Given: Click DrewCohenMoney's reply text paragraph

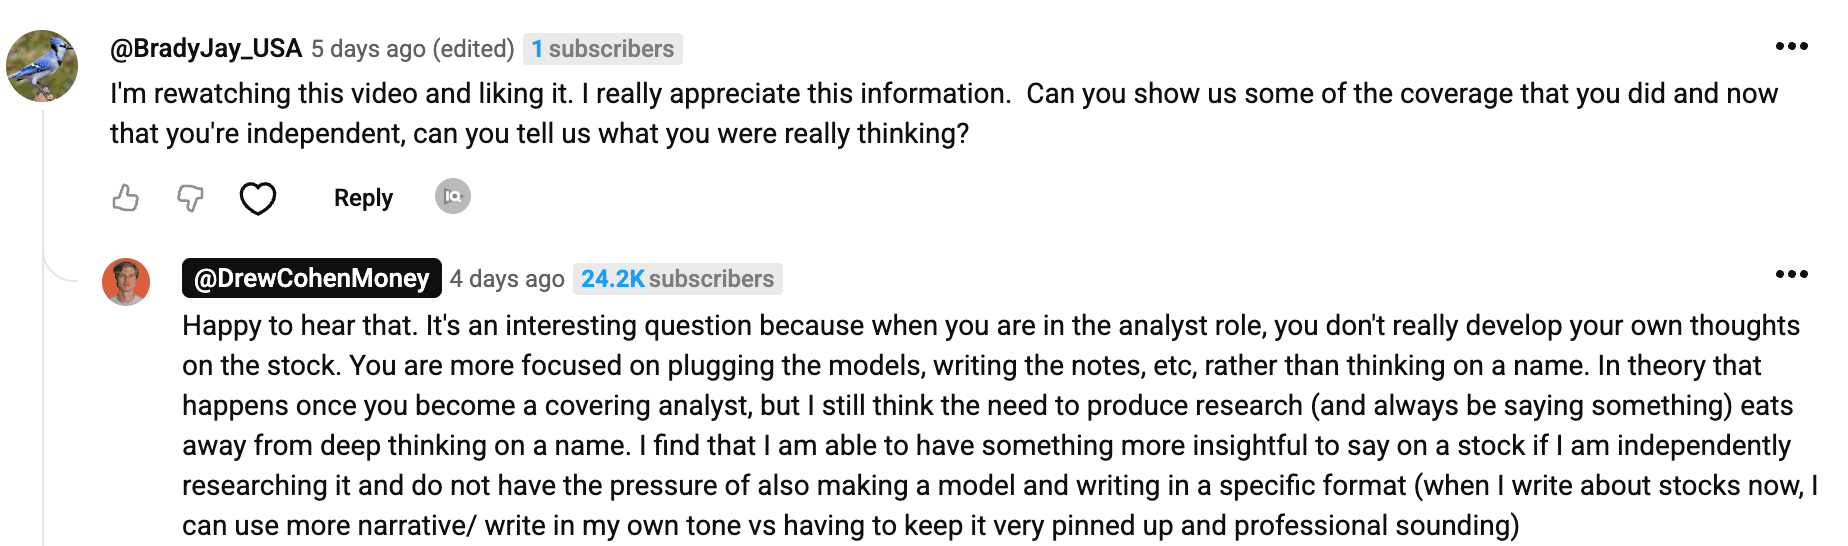Looking at the screenshot, I should pyautogui.click(x=1000, y=425).
